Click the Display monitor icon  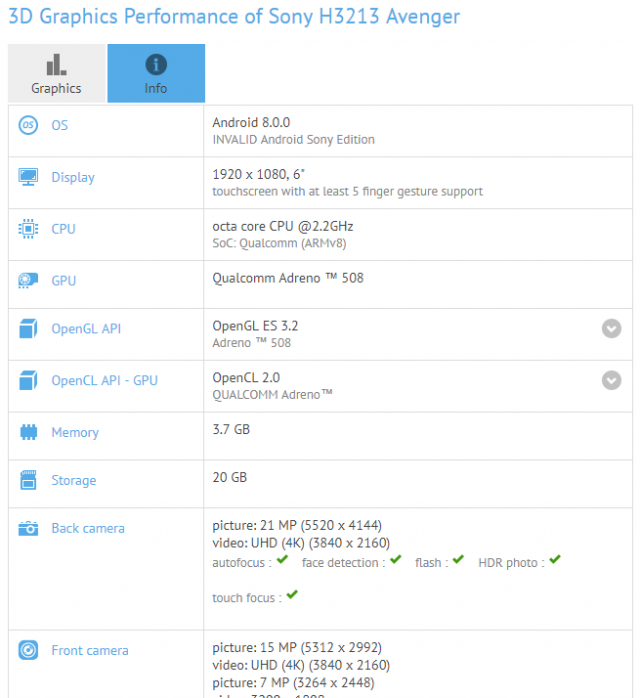pos(28,177)
